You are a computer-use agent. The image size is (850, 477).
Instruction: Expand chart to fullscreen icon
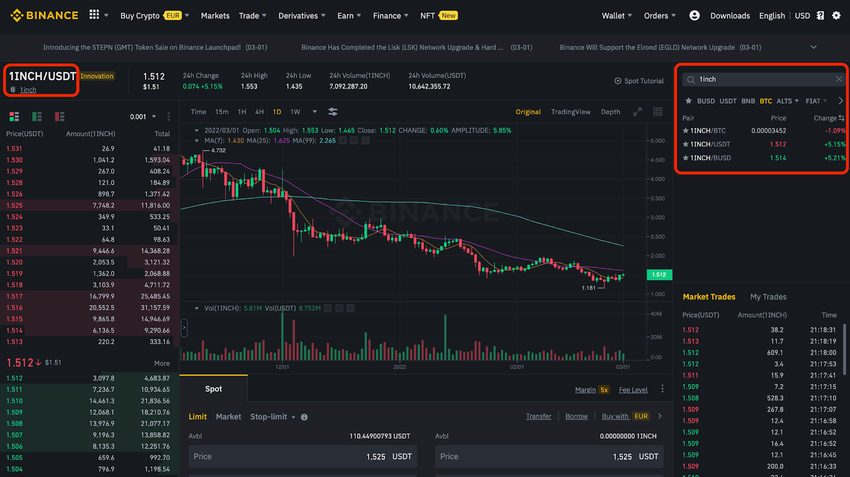[638, 112]
